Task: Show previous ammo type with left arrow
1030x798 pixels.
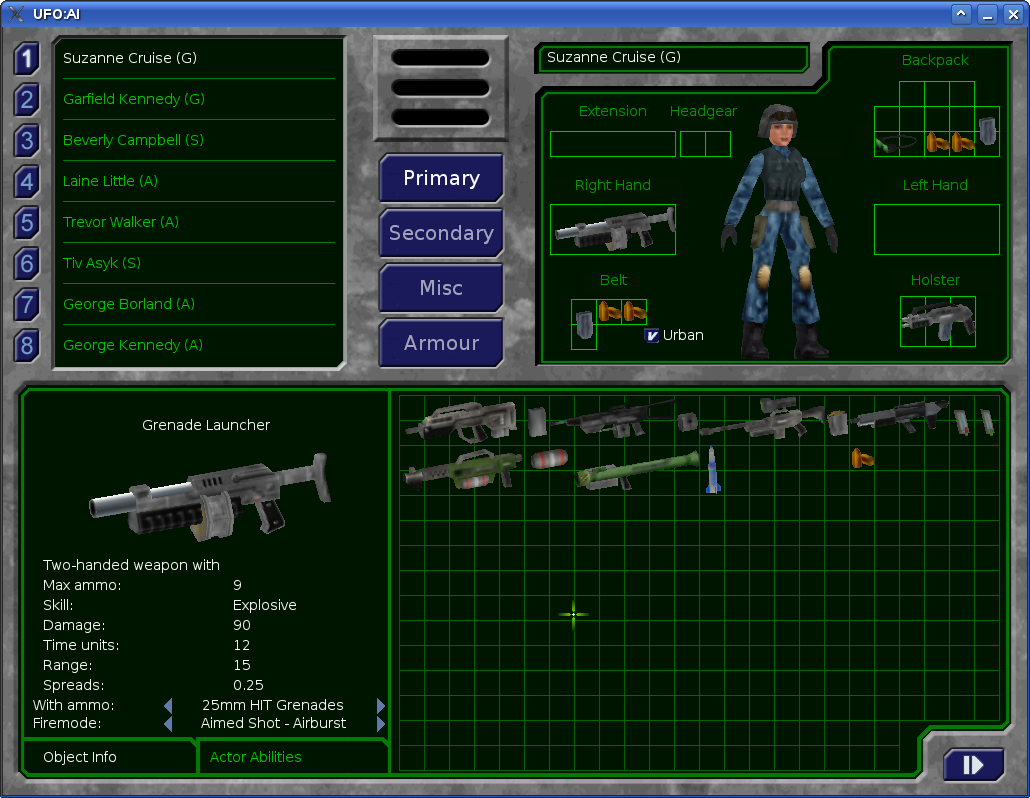Action: coord(168,705)
